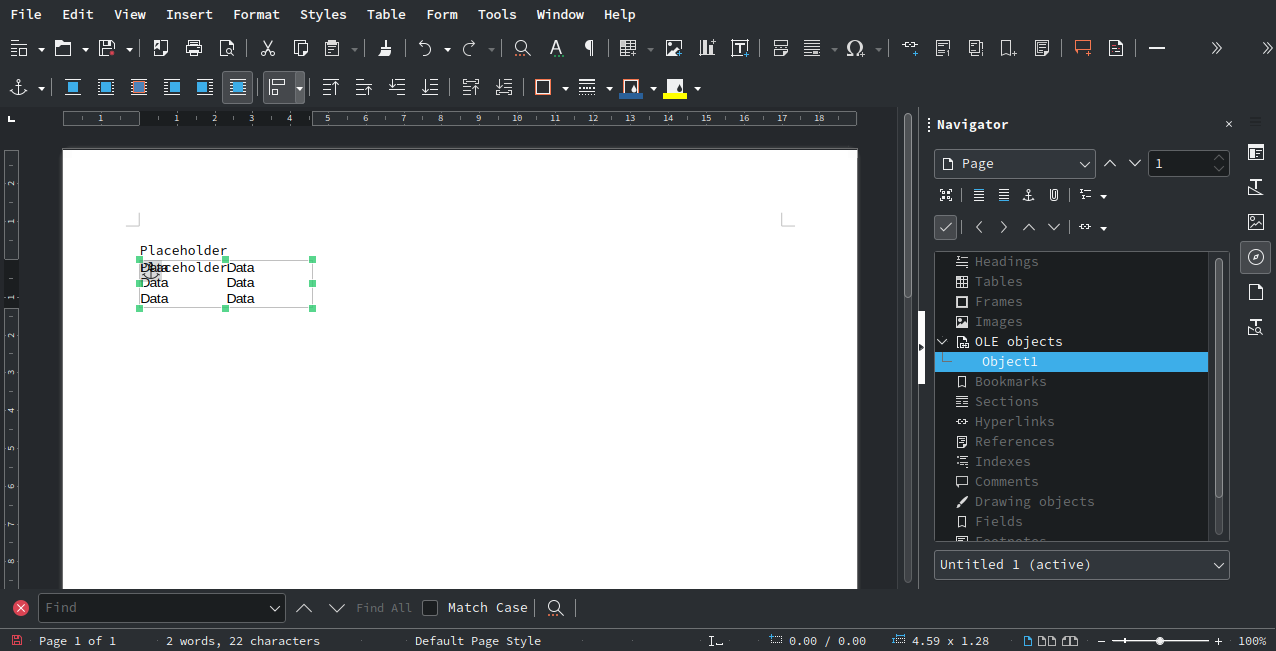Open the anchor type dropdown arrow
This screenshot has width=1276, height=651.
coord(41,88)
